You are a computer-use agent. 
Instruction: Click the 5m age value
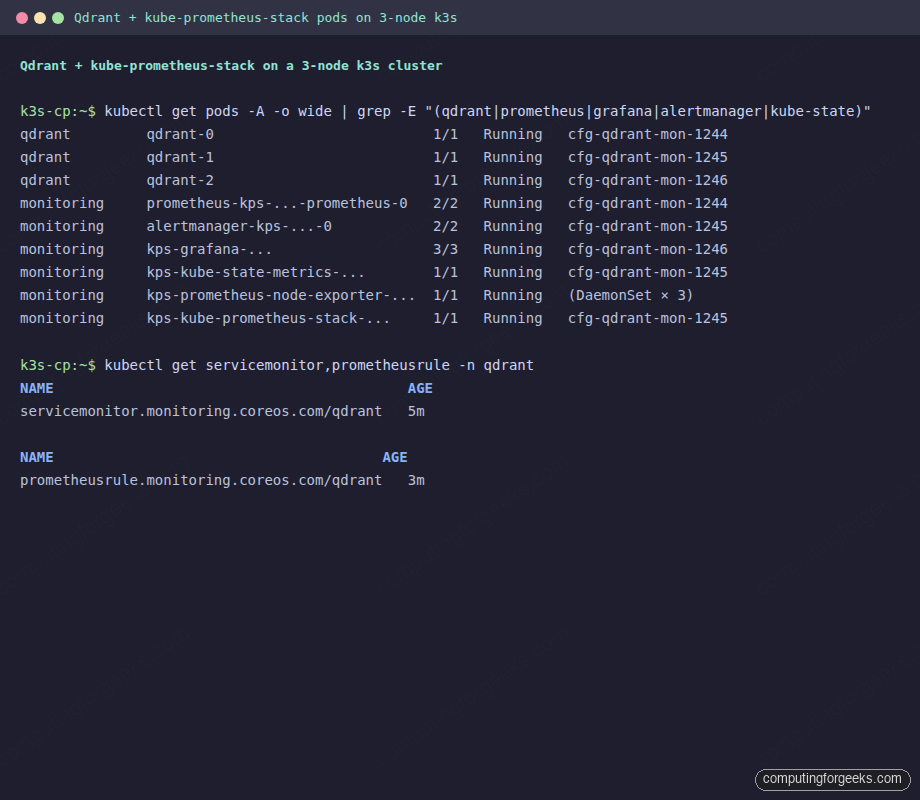tap(416, 411)
